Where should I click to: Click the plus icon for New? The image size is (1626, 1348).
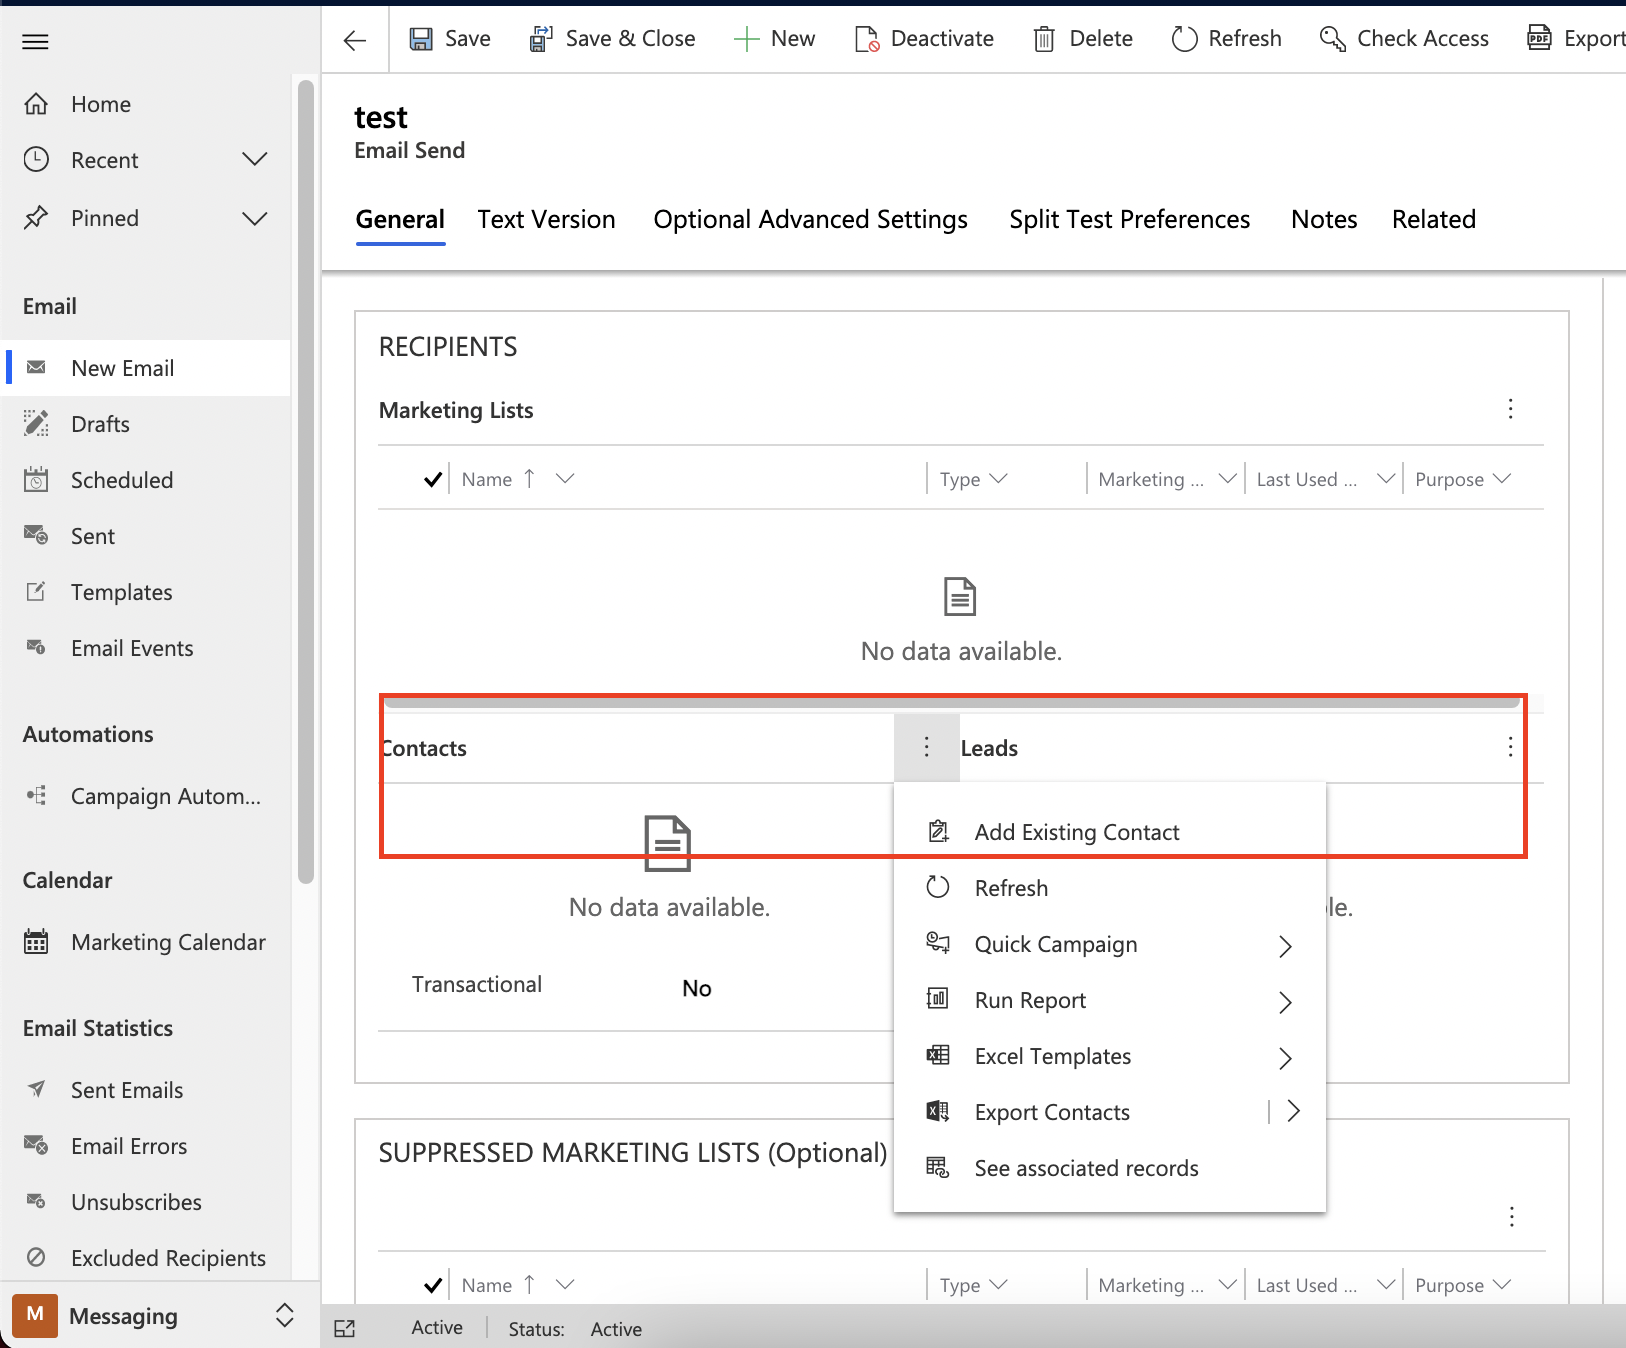pyautogui.click(x=746, y=39)
